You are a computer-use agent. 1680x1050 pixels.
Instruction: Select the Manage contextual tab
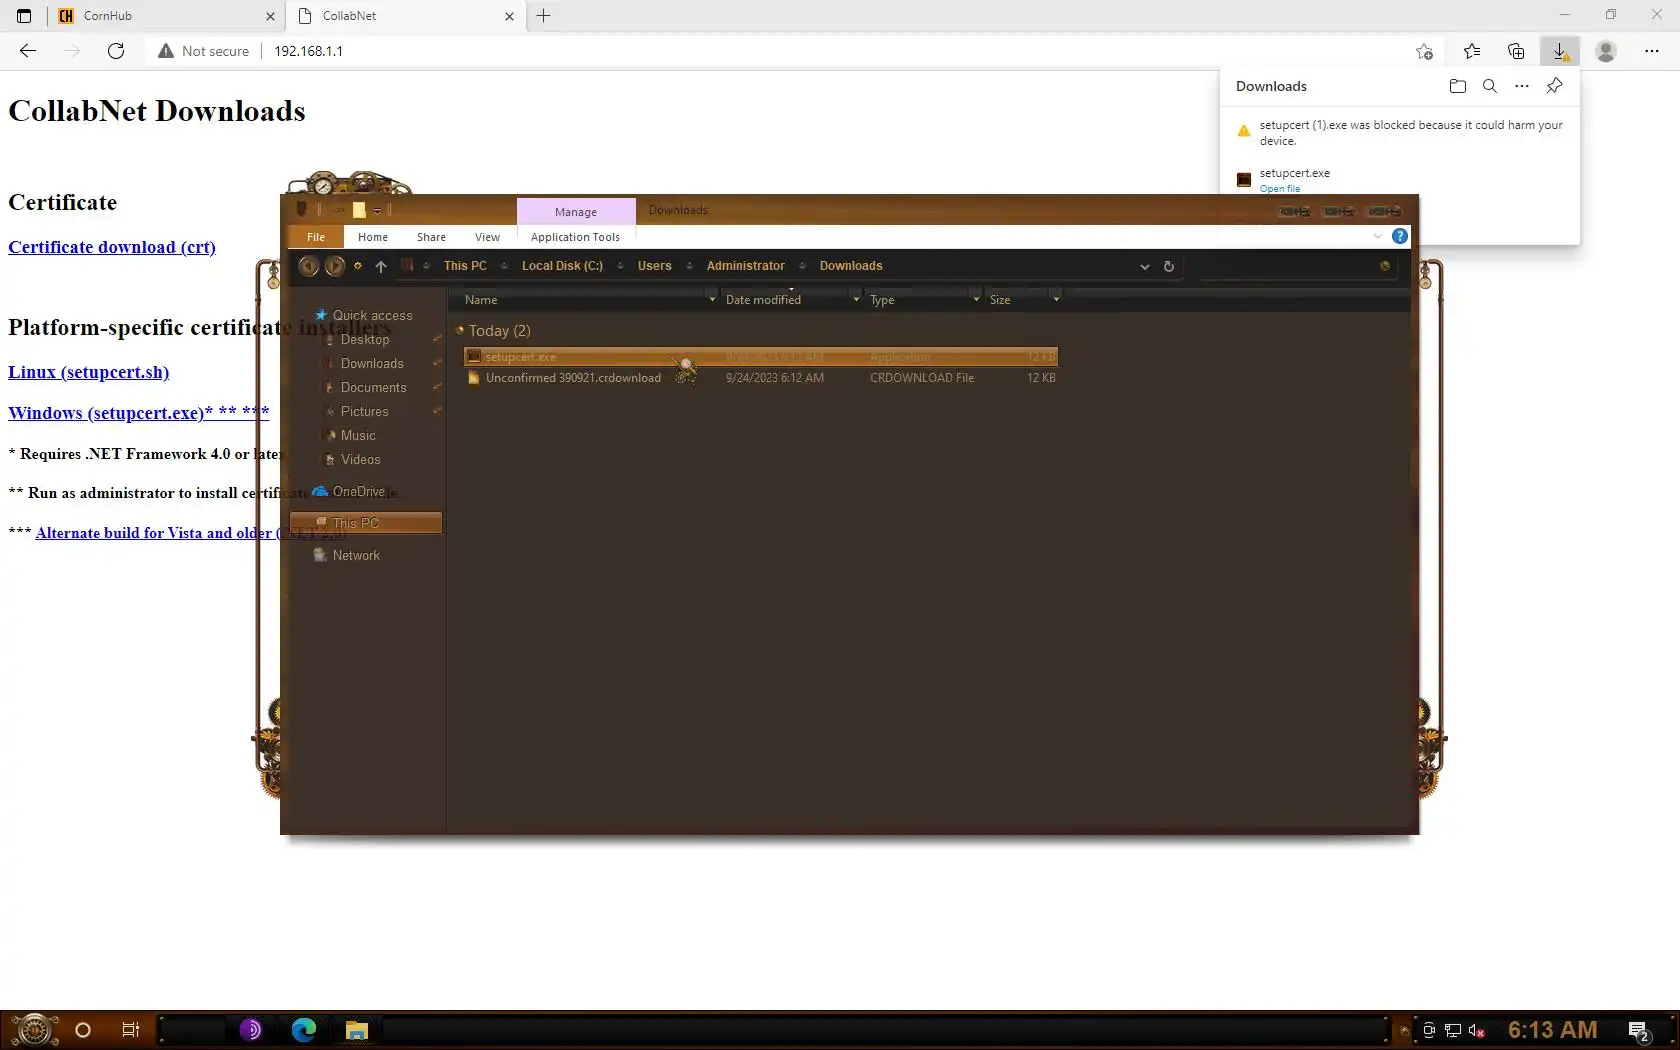point(576,211)
